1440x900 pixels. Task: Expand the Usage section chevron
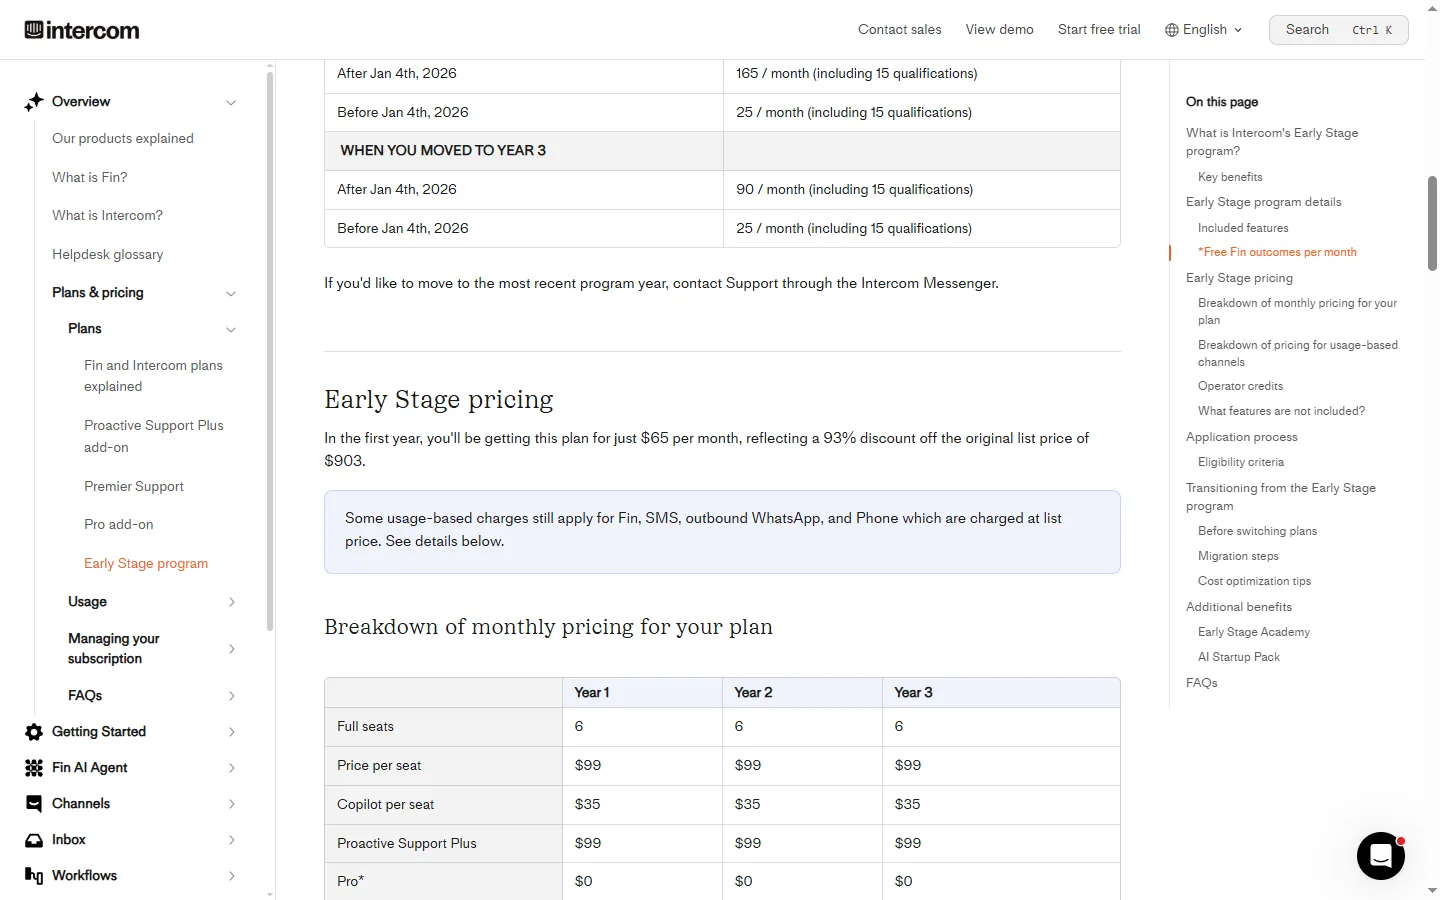point(231,602)
